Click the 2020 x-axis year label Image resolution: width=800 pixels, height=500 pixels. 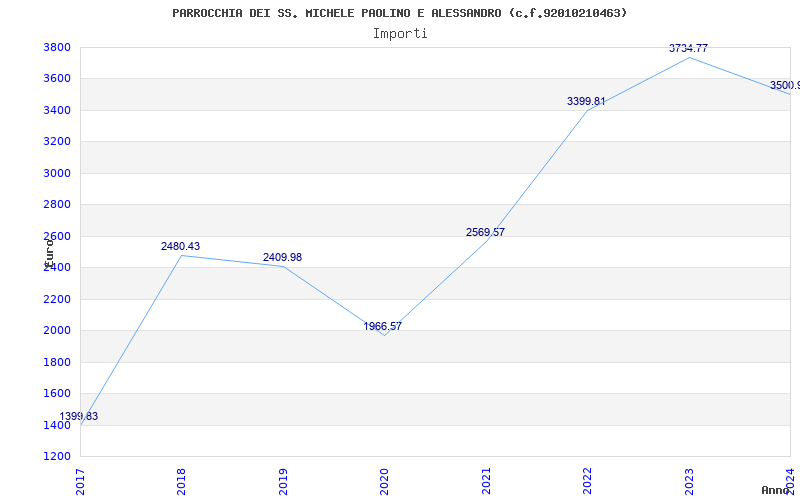(x=384, y=482)
